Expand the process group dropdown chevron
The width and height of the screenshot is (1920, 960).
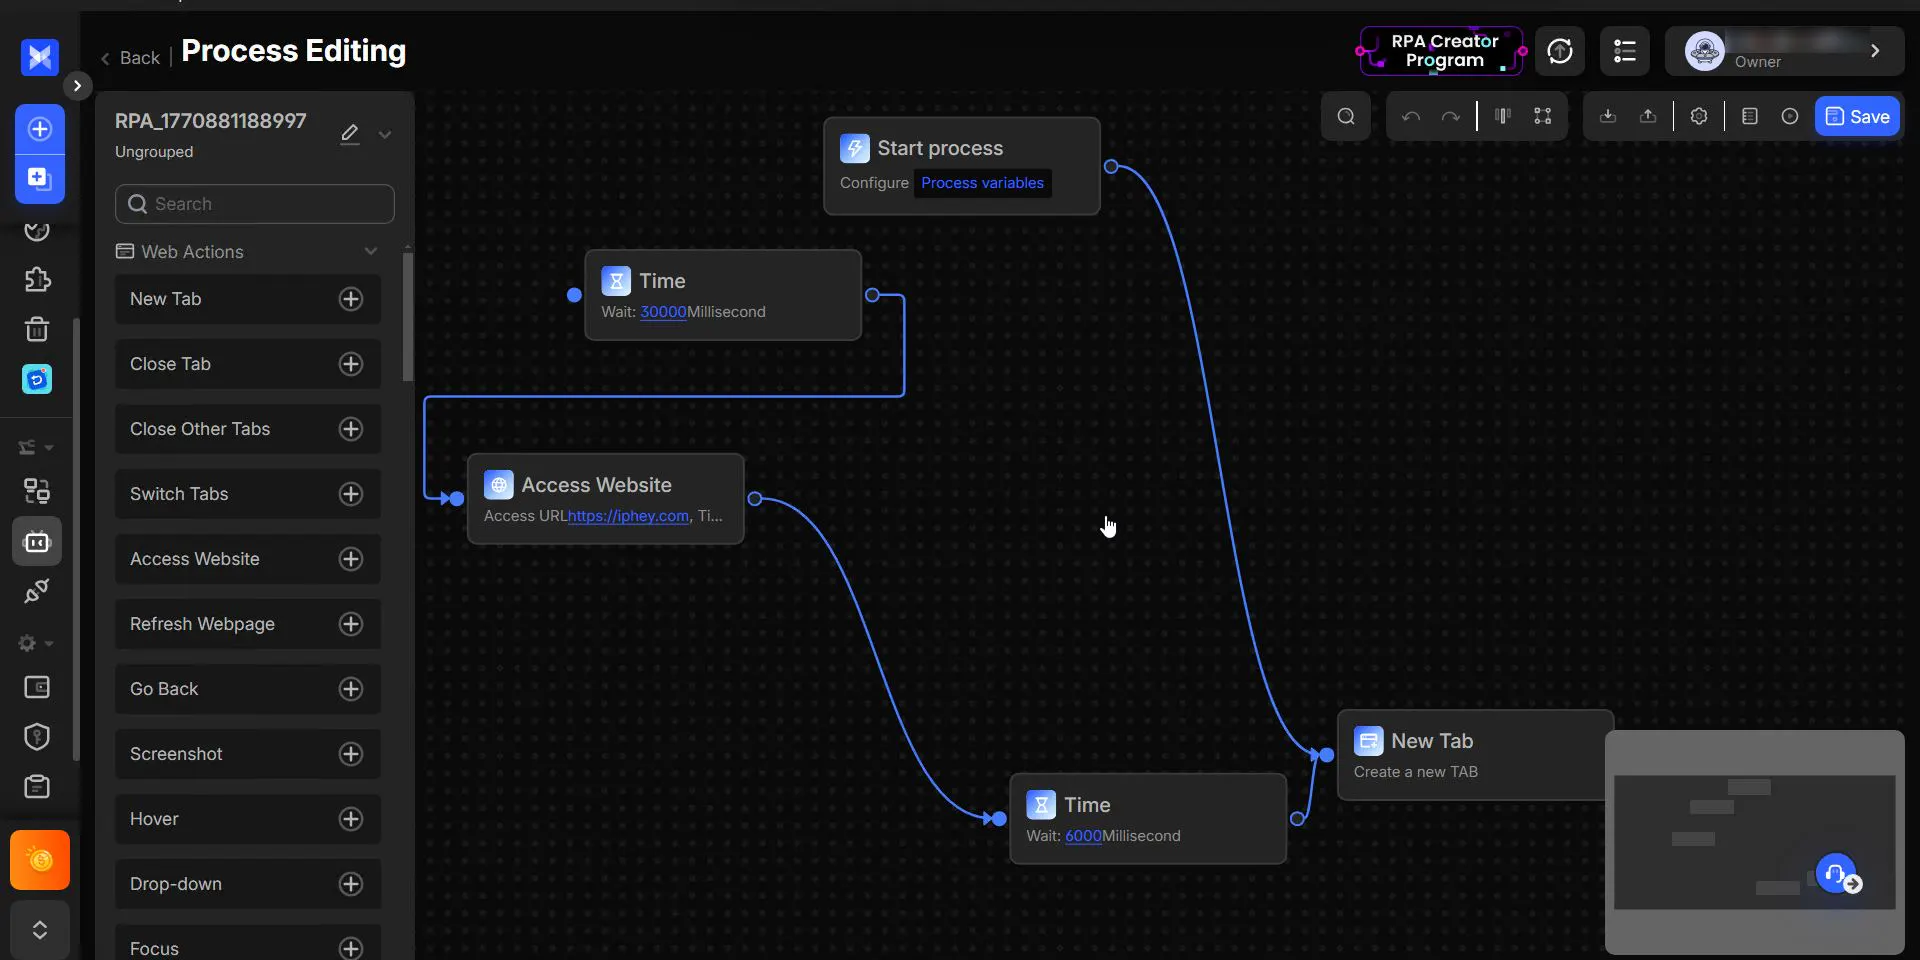[385, 134]
